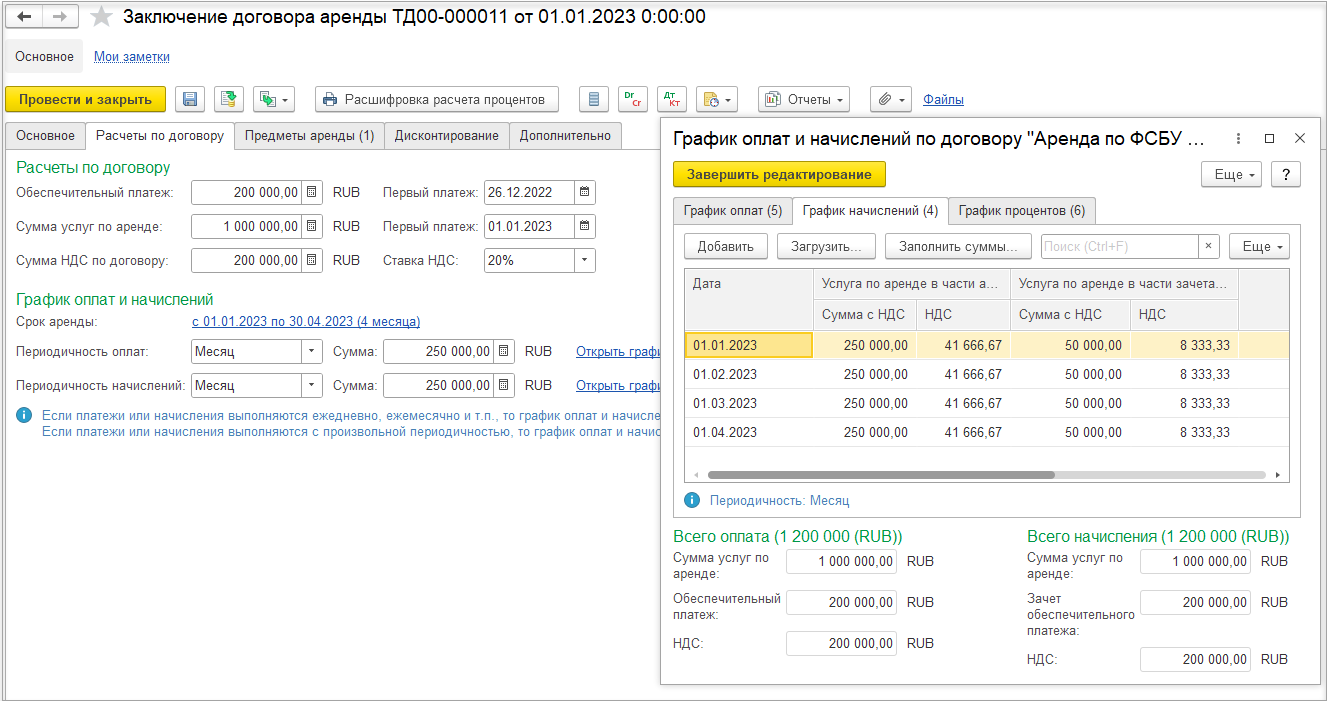Click the horizontal scrollbar in schedule table
1327x701 pixels.
(880, 475)
